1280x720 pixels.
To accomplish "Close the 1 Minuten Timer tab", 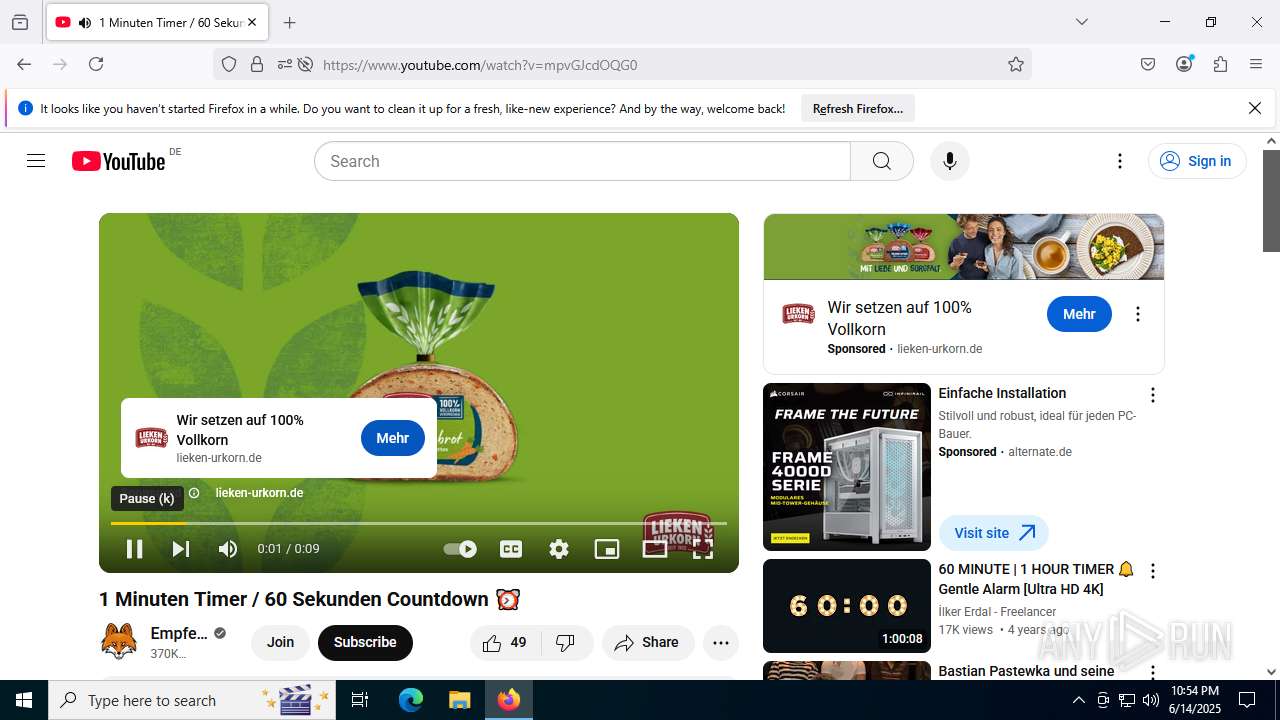I will pos(251,22).
